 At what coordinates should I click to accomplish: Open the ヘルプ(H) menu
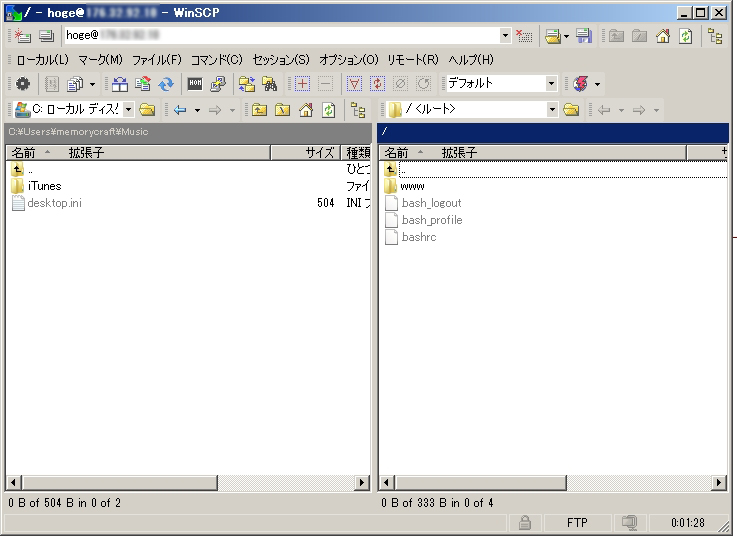471,60
